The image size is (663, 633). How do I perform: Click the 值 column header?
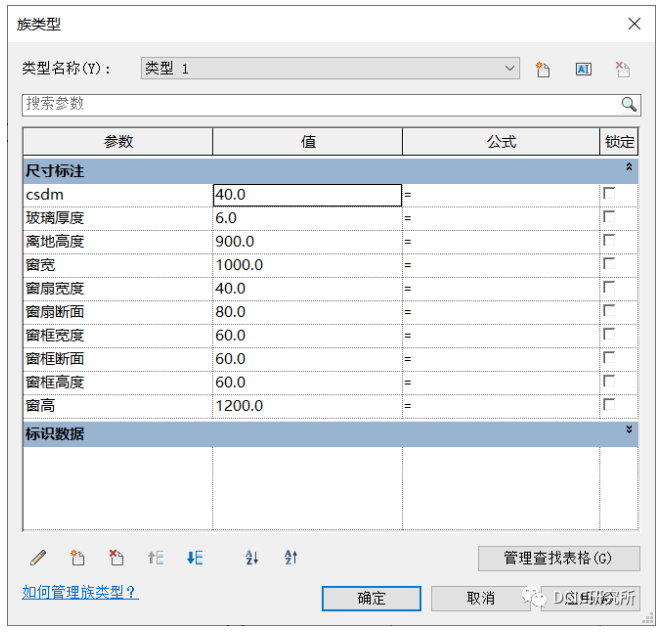point(307,141)
